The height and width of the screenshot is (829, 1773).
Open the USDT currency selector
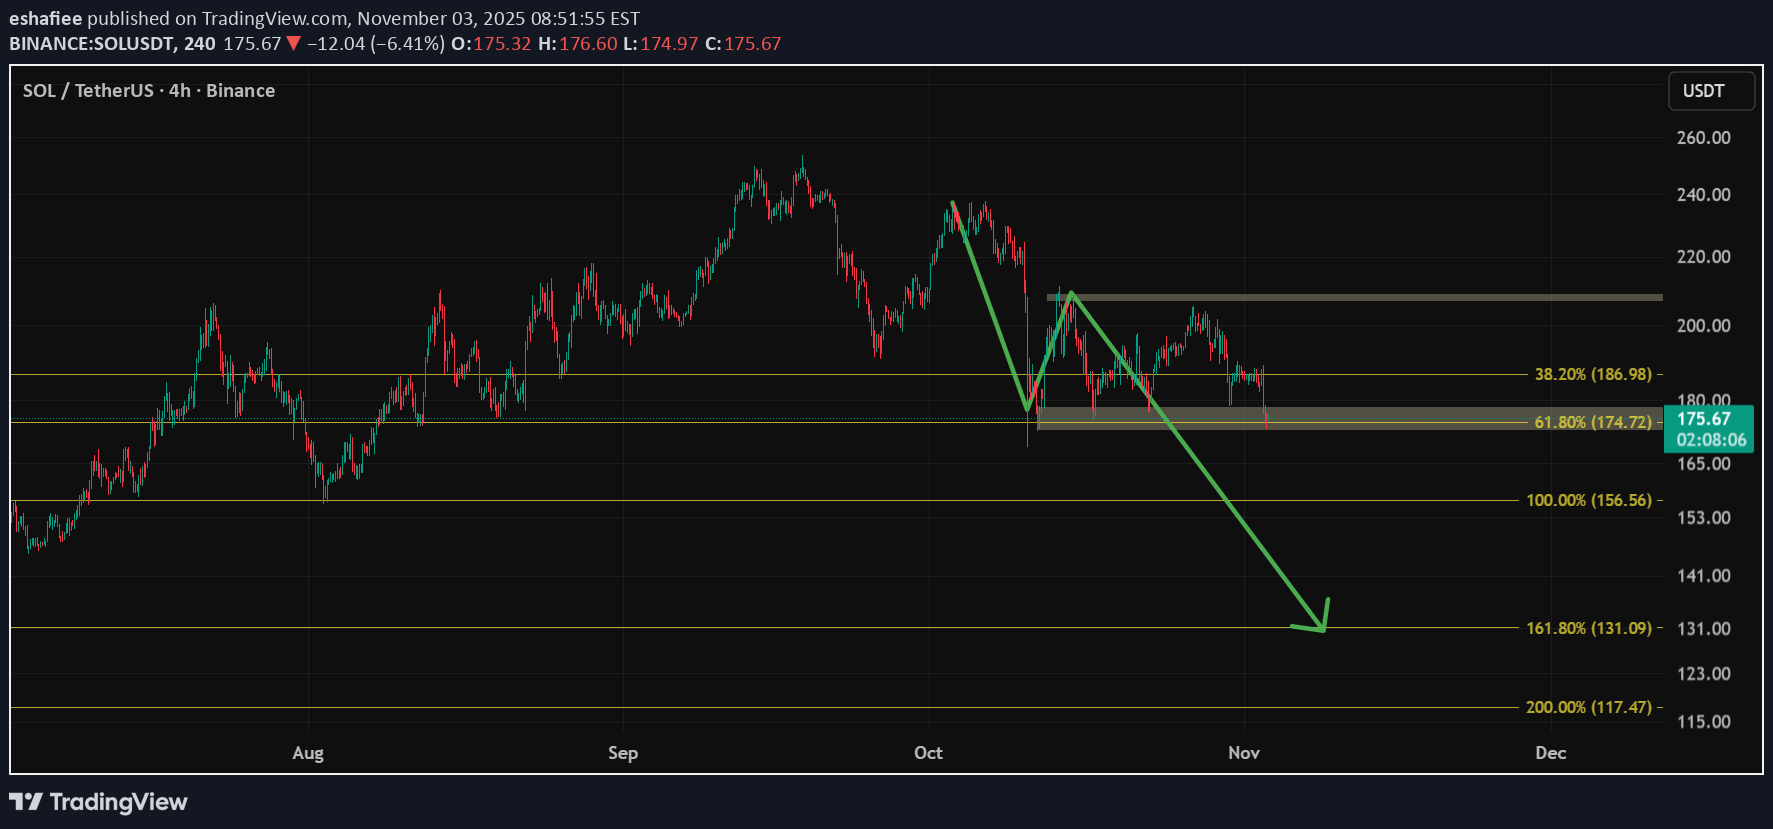point(1710,91)
